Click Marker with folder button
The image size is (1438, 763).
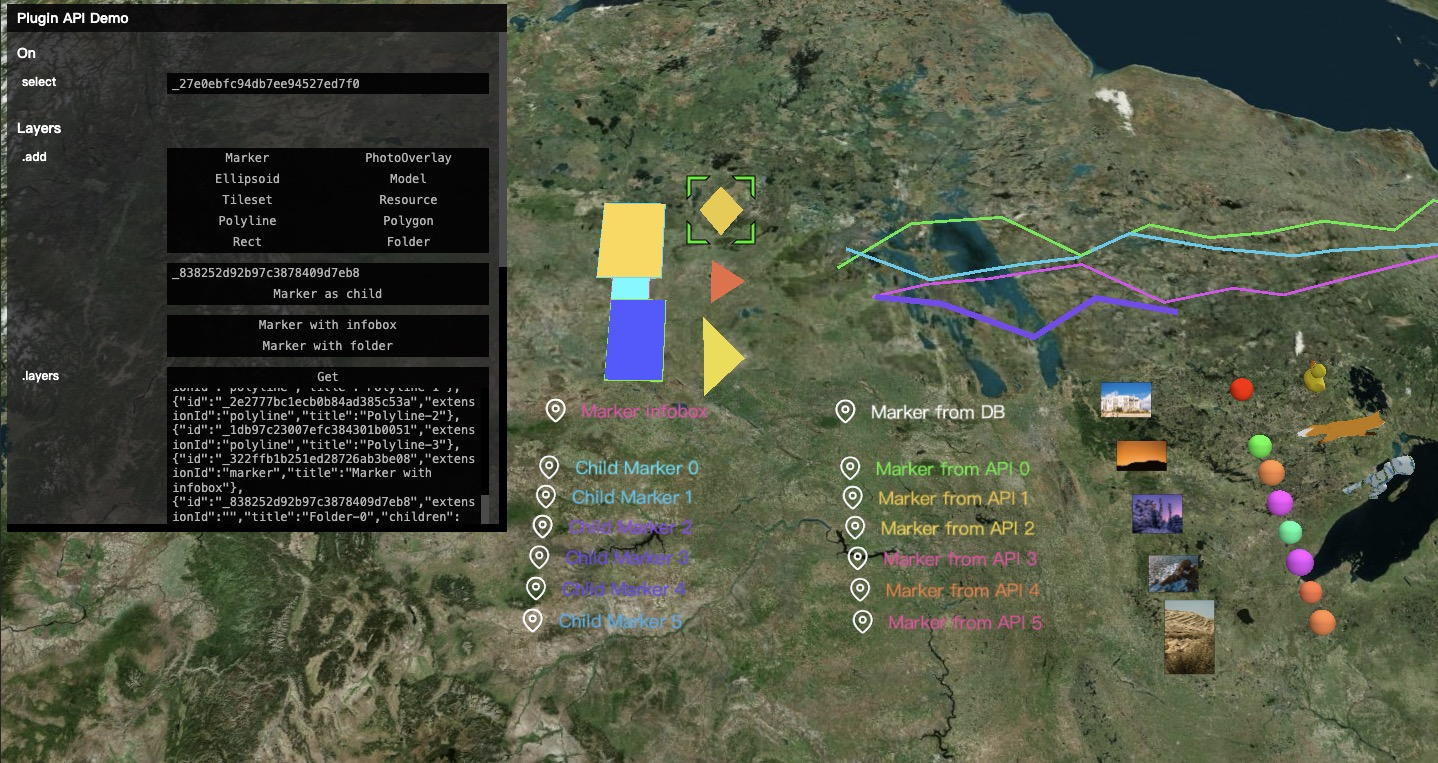328,346
